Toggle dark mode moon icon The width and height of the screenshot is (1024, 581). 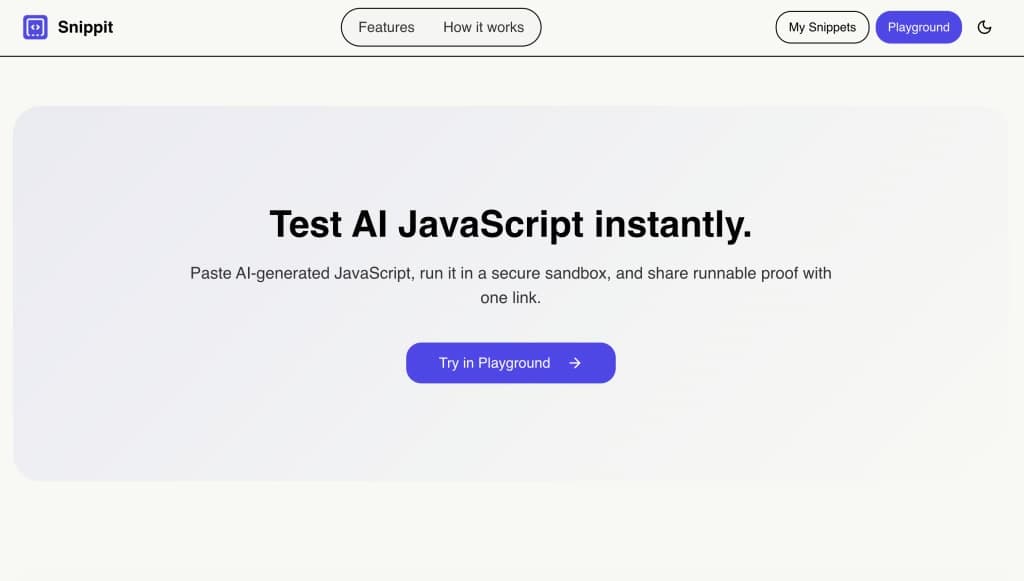click(x=984, y=27)
